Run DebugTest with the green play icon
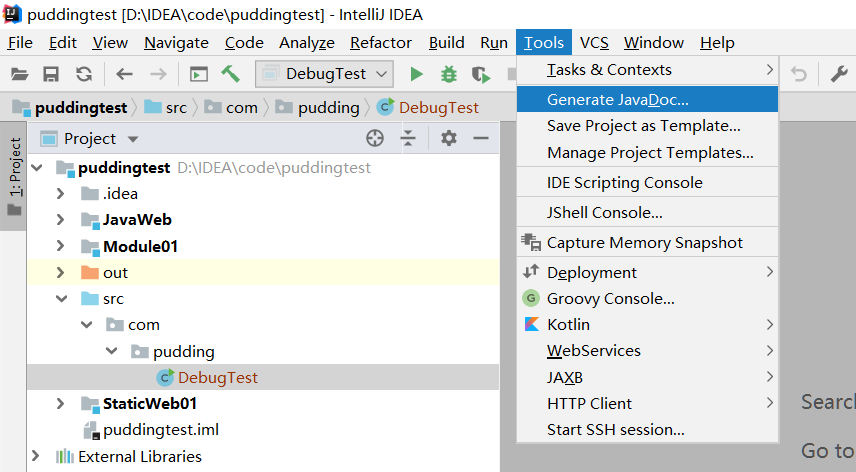The width and height of the screenshot is (856, 472). [x=417, y=74]
